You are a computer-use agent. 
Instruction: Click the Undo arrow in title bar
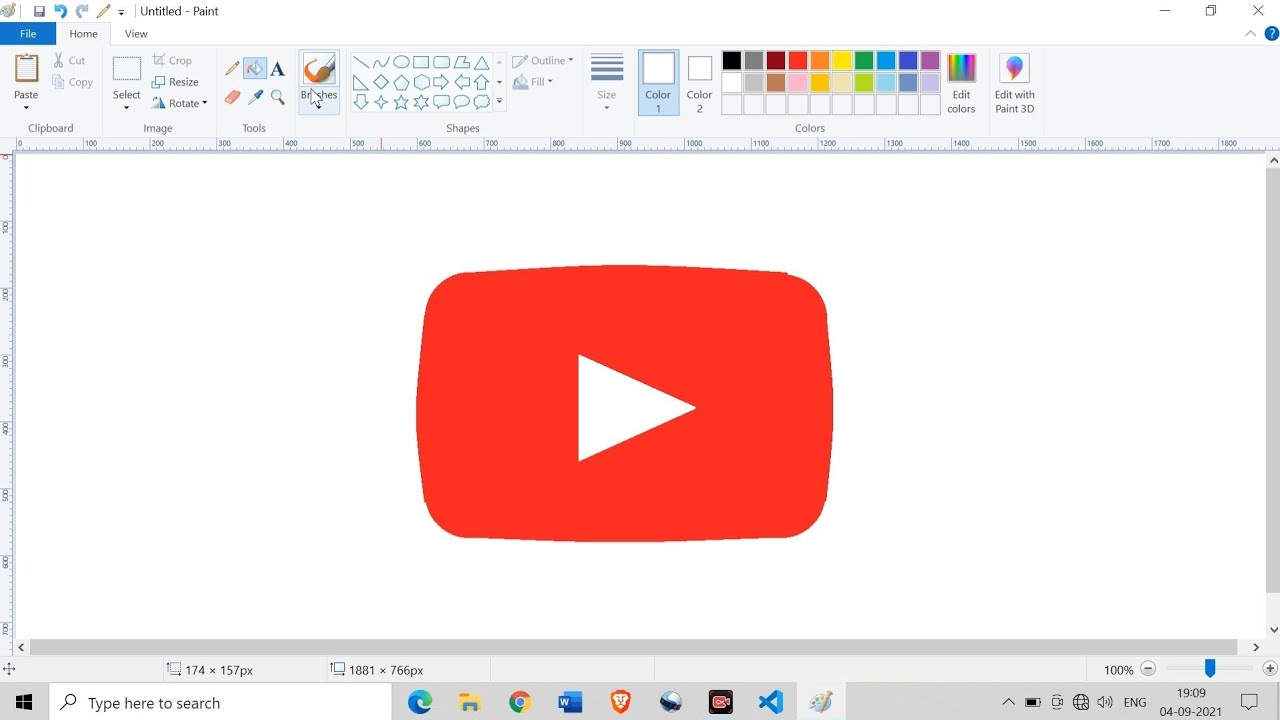click(60, 11)
